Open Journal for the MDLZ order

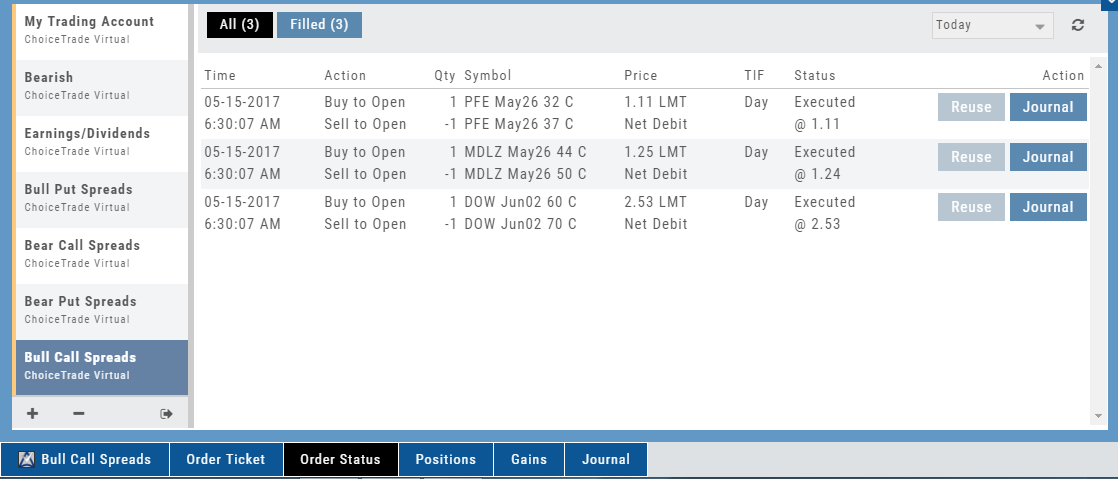point(1047,157)
